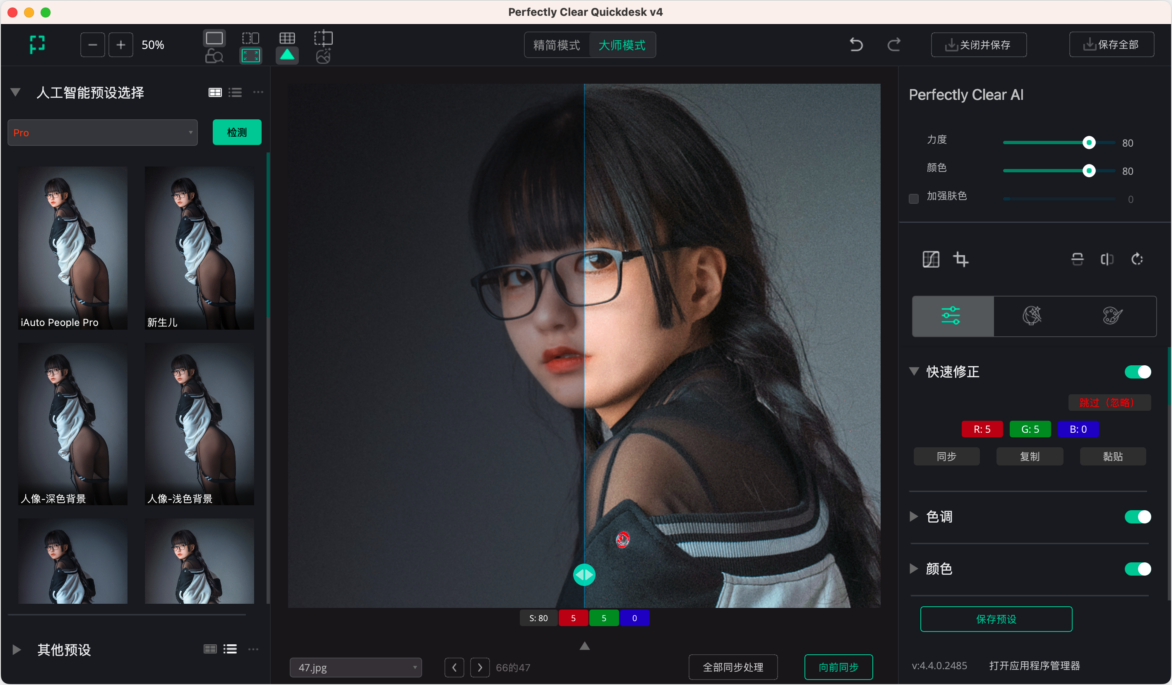Open the color palette tab
Screen dimensions: 1172x685
(x=1113, y=316)
